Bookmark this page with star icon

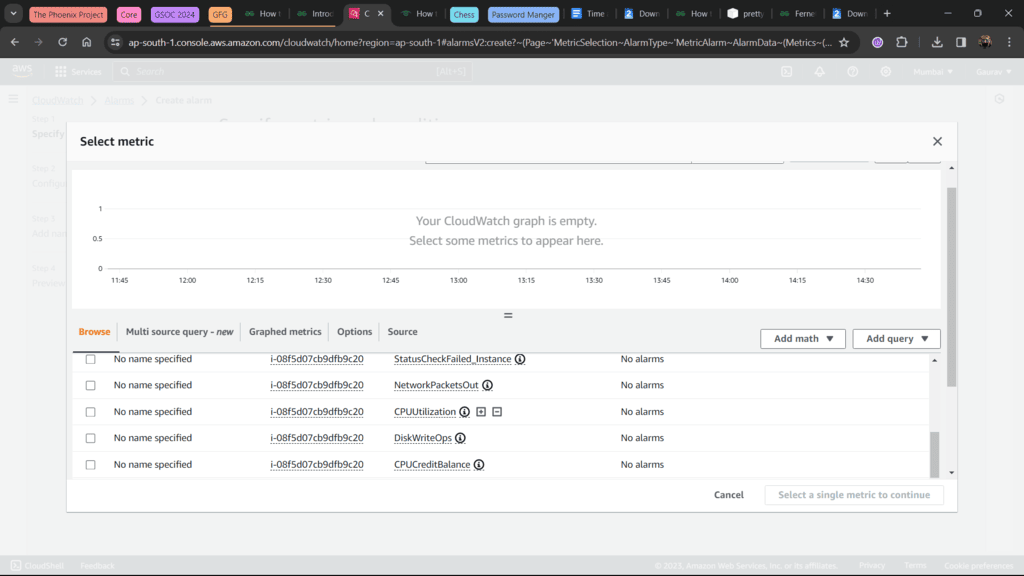tap(844, 42)
